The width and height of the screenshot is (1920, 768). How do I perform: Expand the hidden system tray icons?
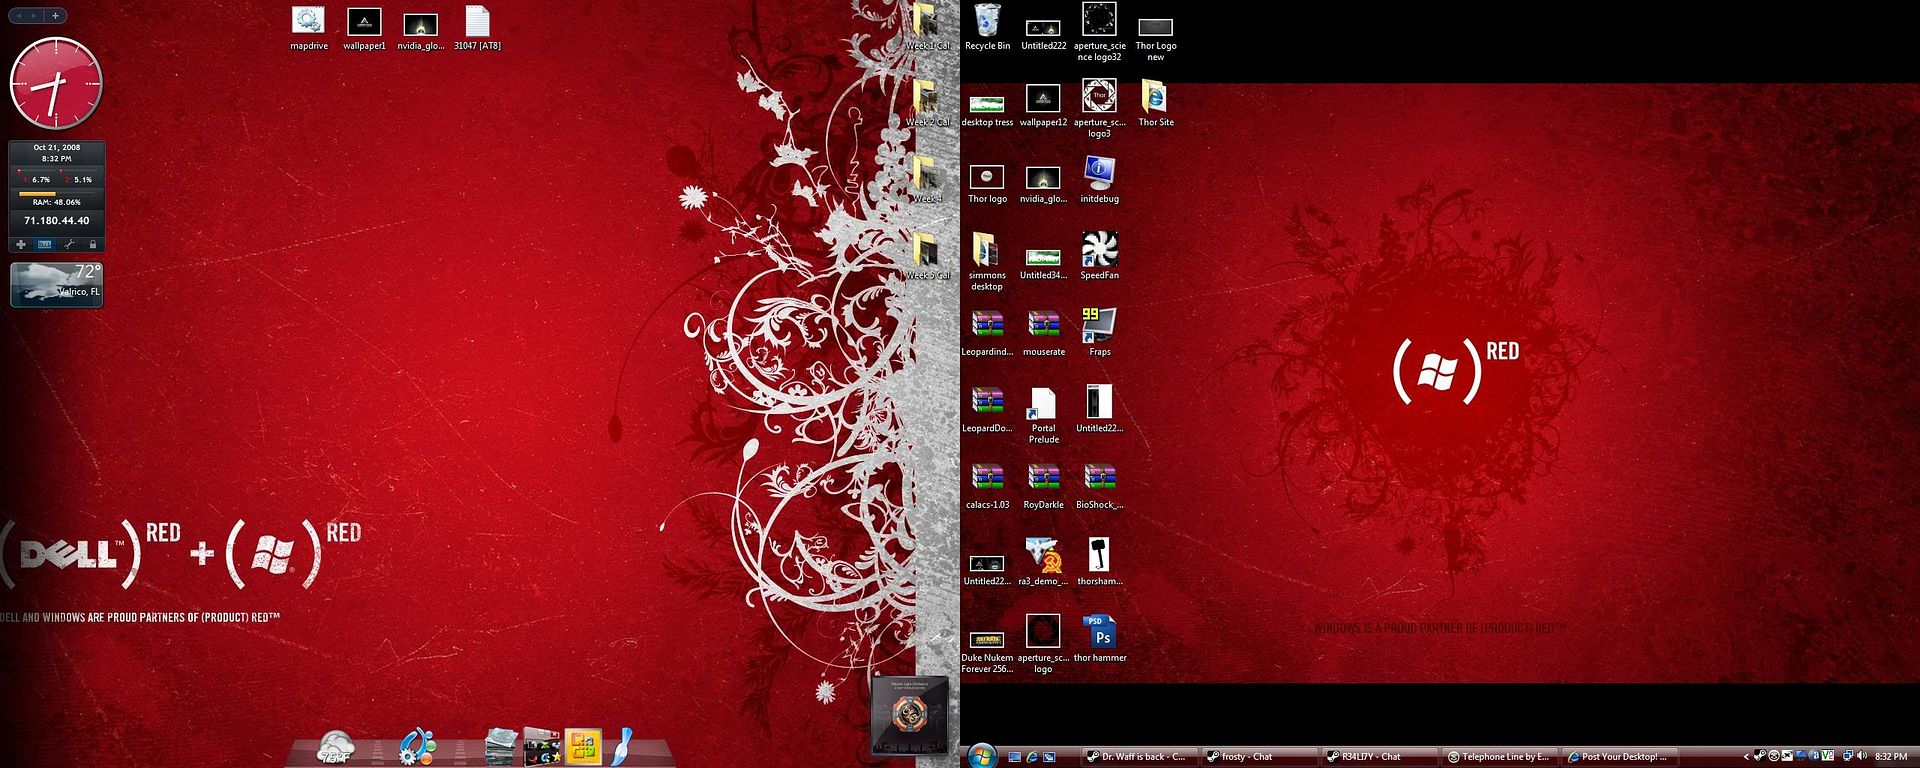(1747, 757)
